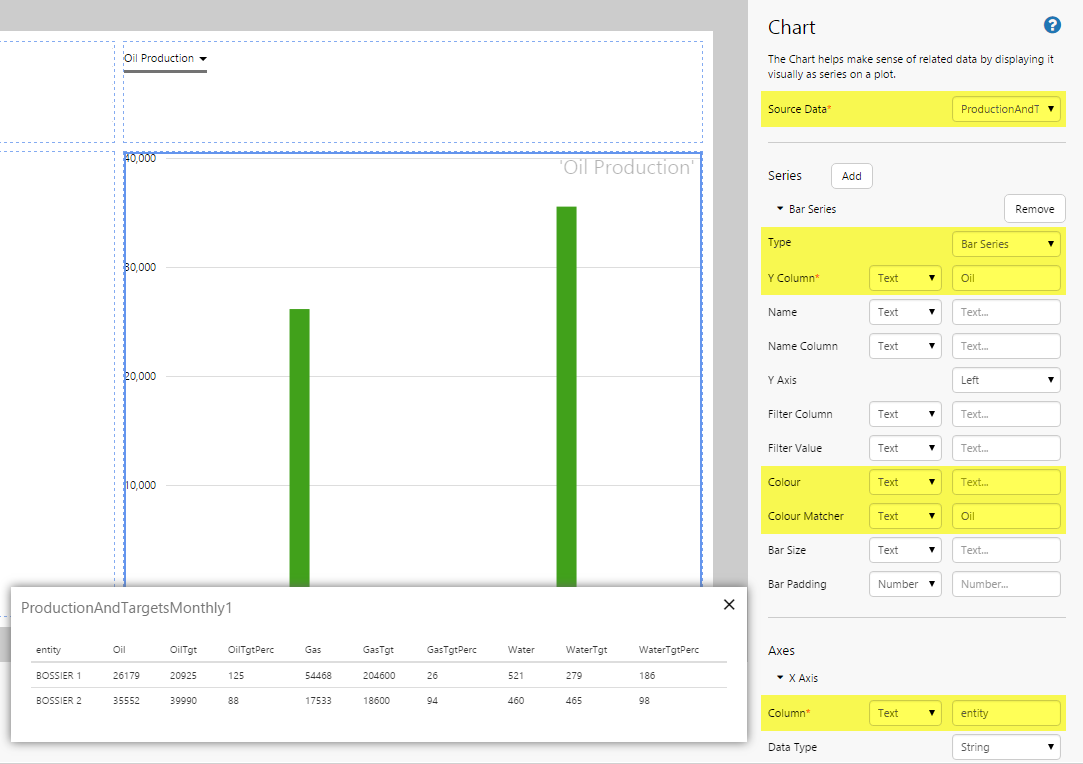The image size is (1083, 764).
Task: Click the Colour text input field
Action: 1005,482
